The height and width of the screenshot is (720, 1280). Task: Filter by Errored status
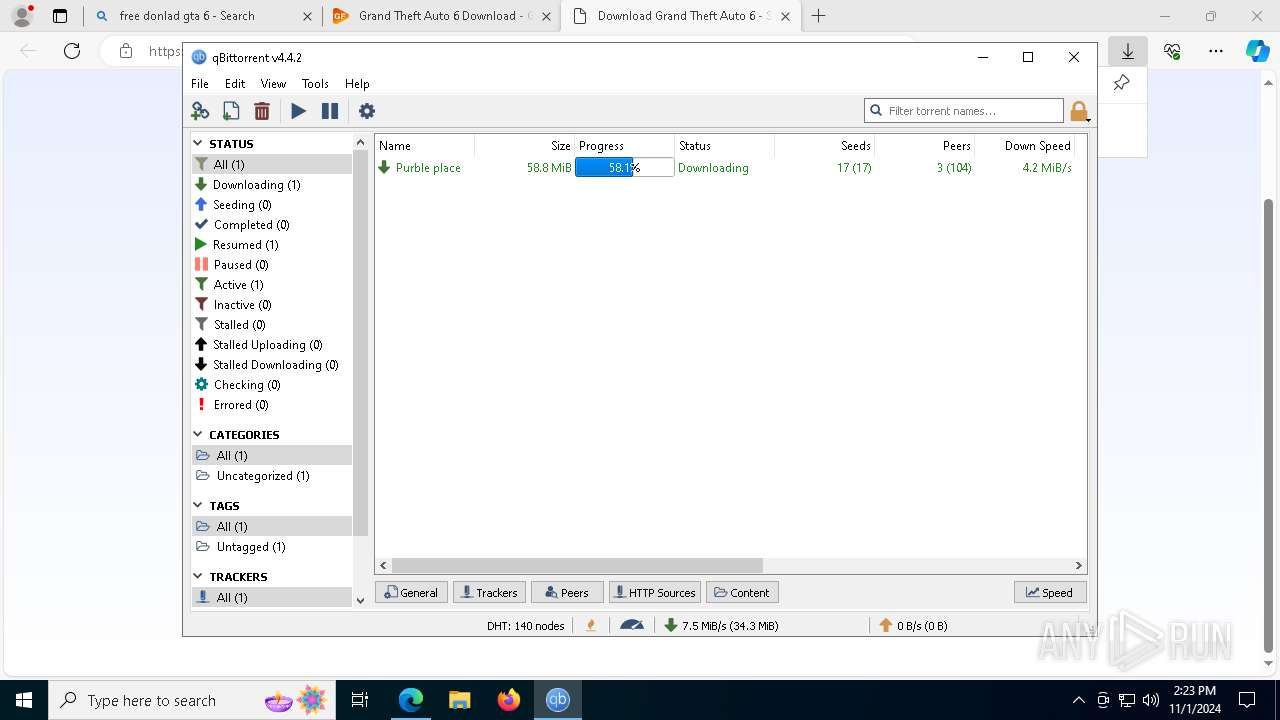pos(272,404)
